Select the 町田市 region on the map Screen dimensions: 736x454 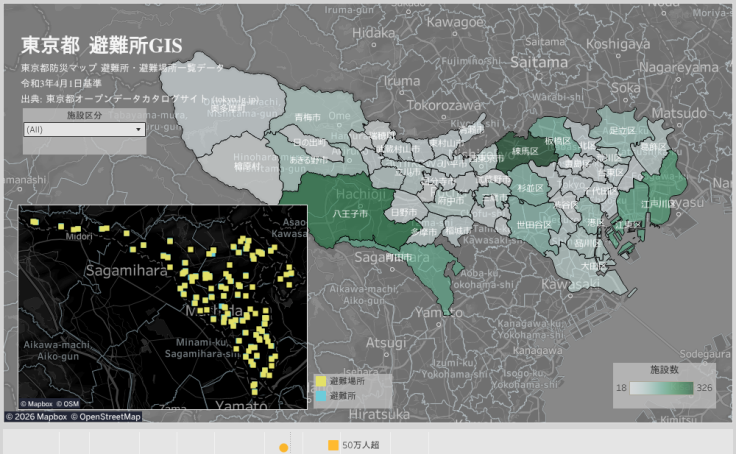[399, 257]
